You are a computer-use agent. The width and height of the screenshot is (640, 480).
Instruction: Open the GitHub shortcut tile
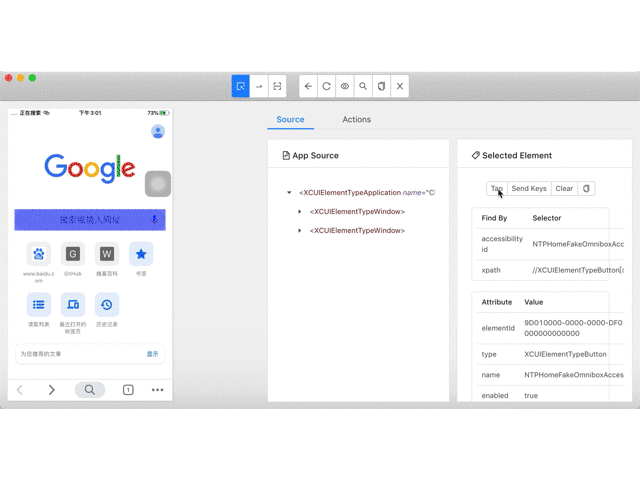pos(73,254)
